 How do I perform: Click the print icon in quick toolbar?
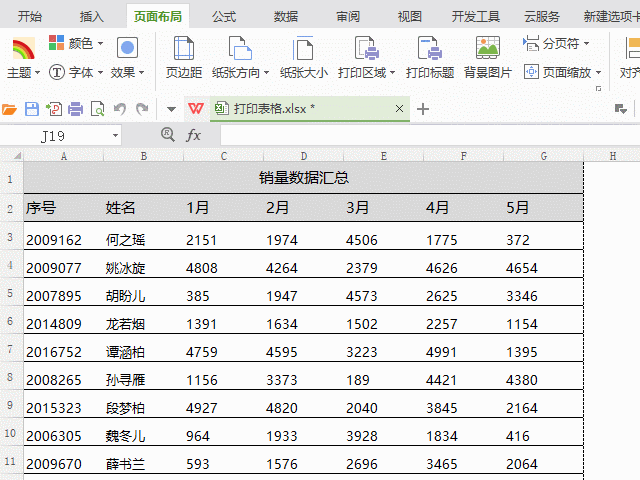pos(75,109)
